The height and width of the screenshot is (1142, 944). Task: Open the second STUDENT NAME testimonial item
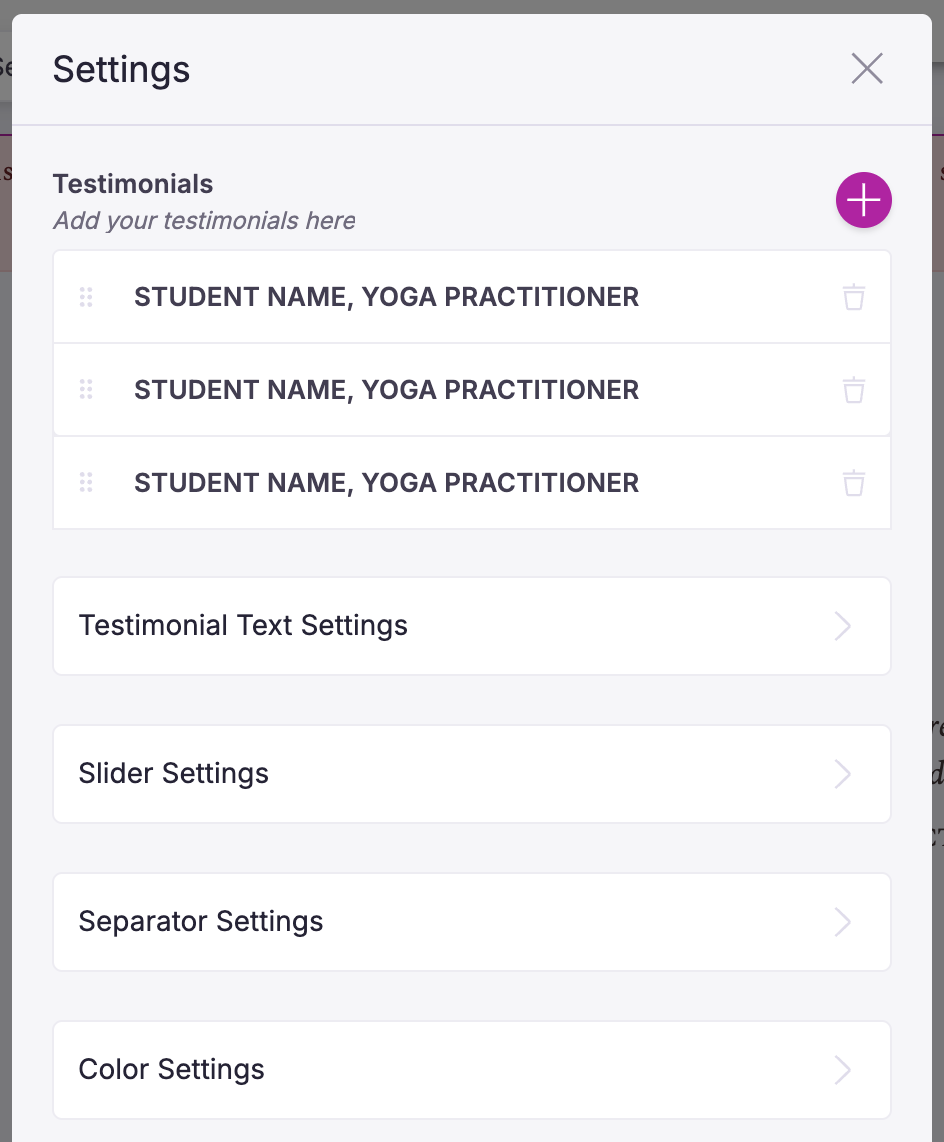click(386, 390)
